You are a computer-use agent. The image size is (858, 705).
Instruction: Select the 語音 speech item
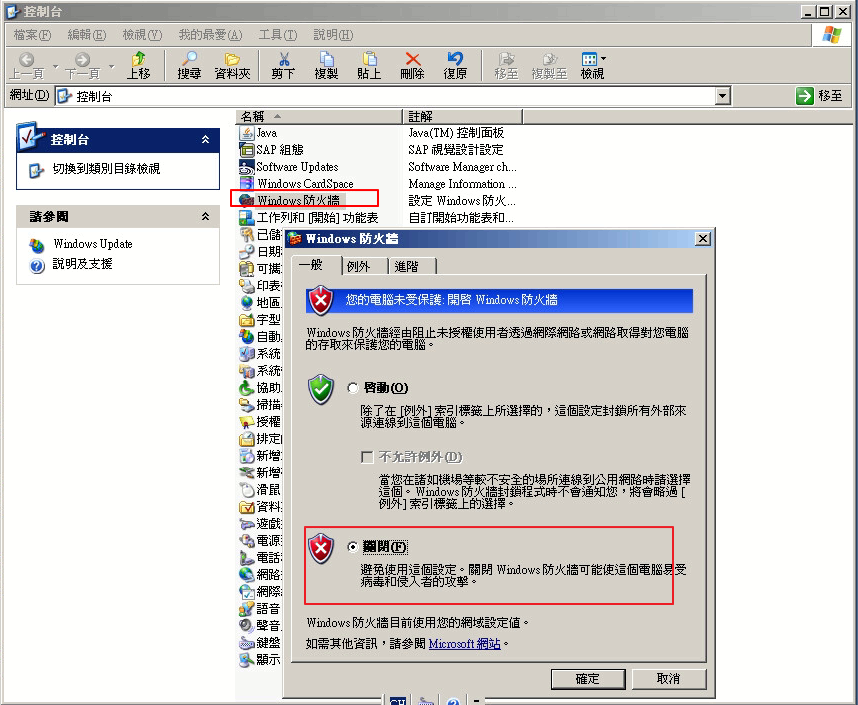tap(260, 609)
